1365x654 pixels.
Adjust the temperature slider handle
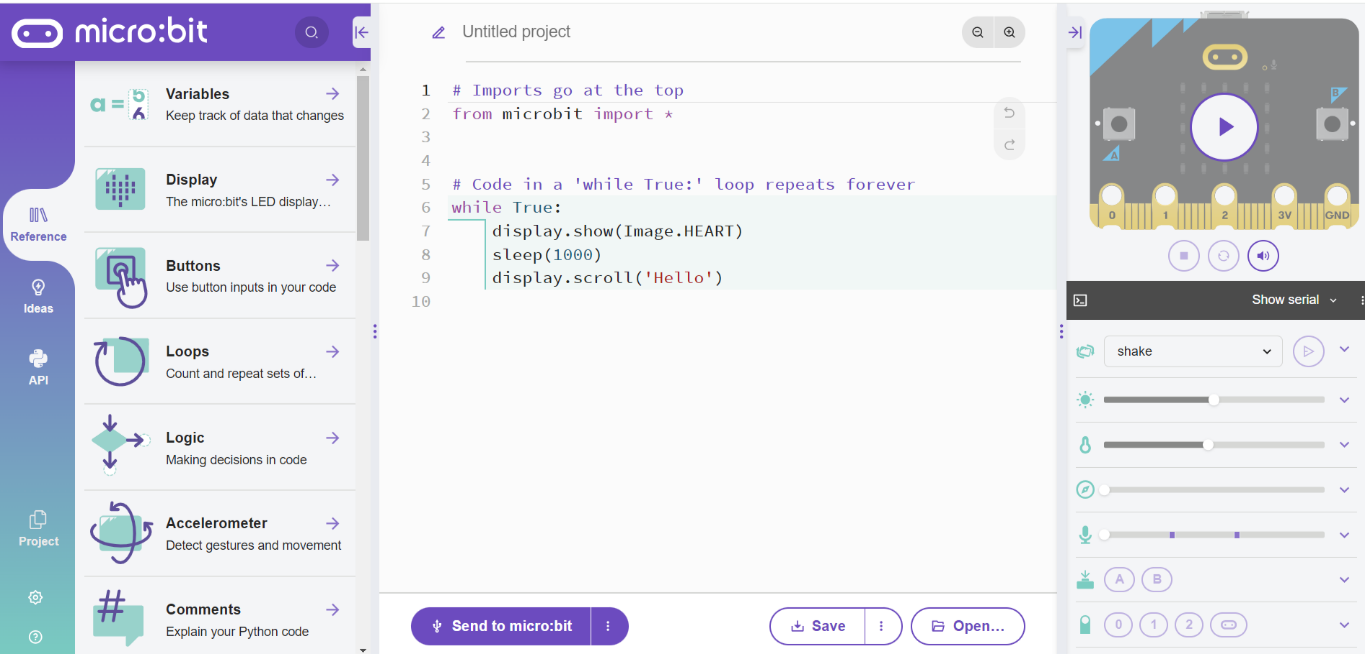coord(1208,444)
